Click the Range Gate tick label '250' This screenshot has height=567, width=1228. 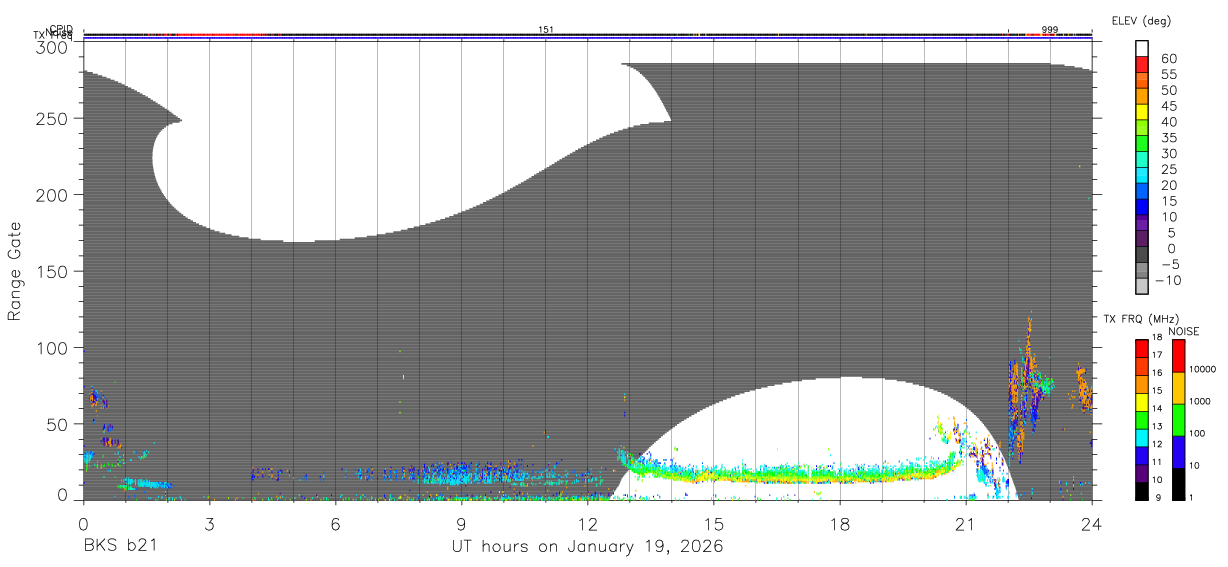tap(52, 118)
